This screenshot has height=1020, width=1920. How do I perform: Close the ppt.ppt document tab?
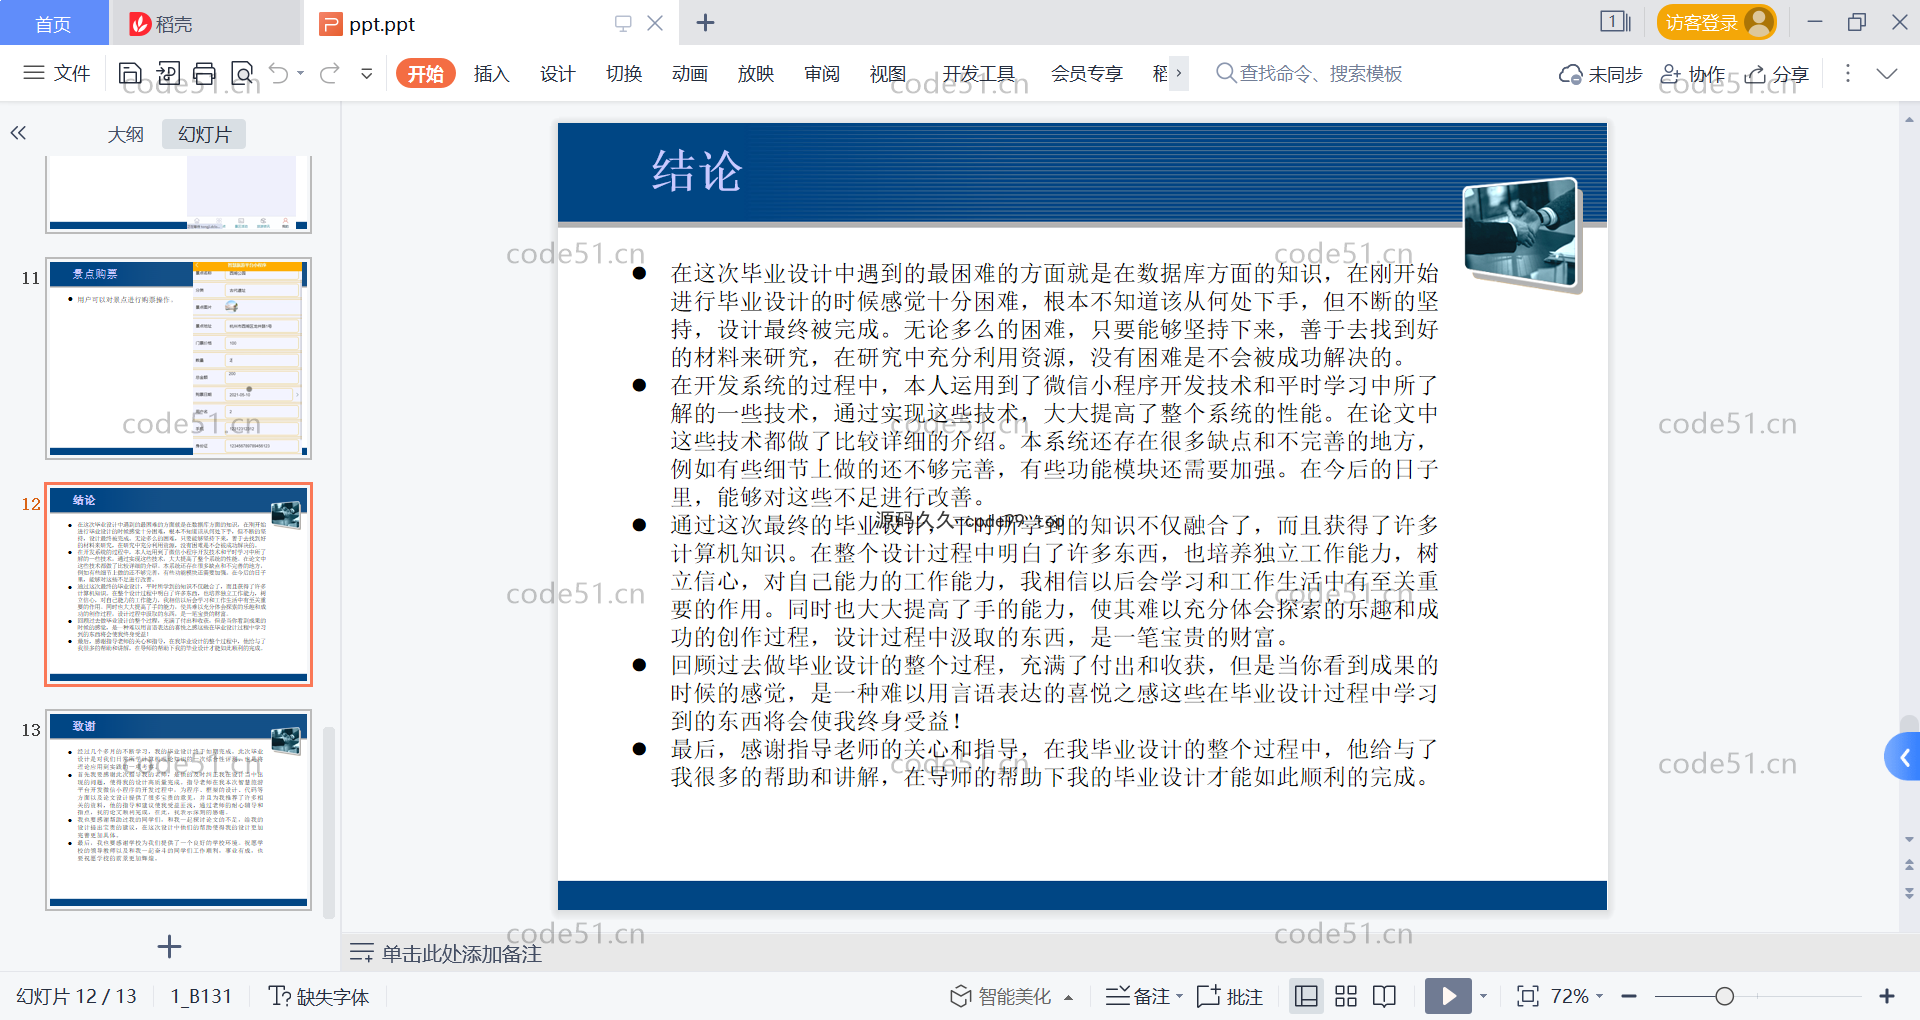(x=655, y=23)
